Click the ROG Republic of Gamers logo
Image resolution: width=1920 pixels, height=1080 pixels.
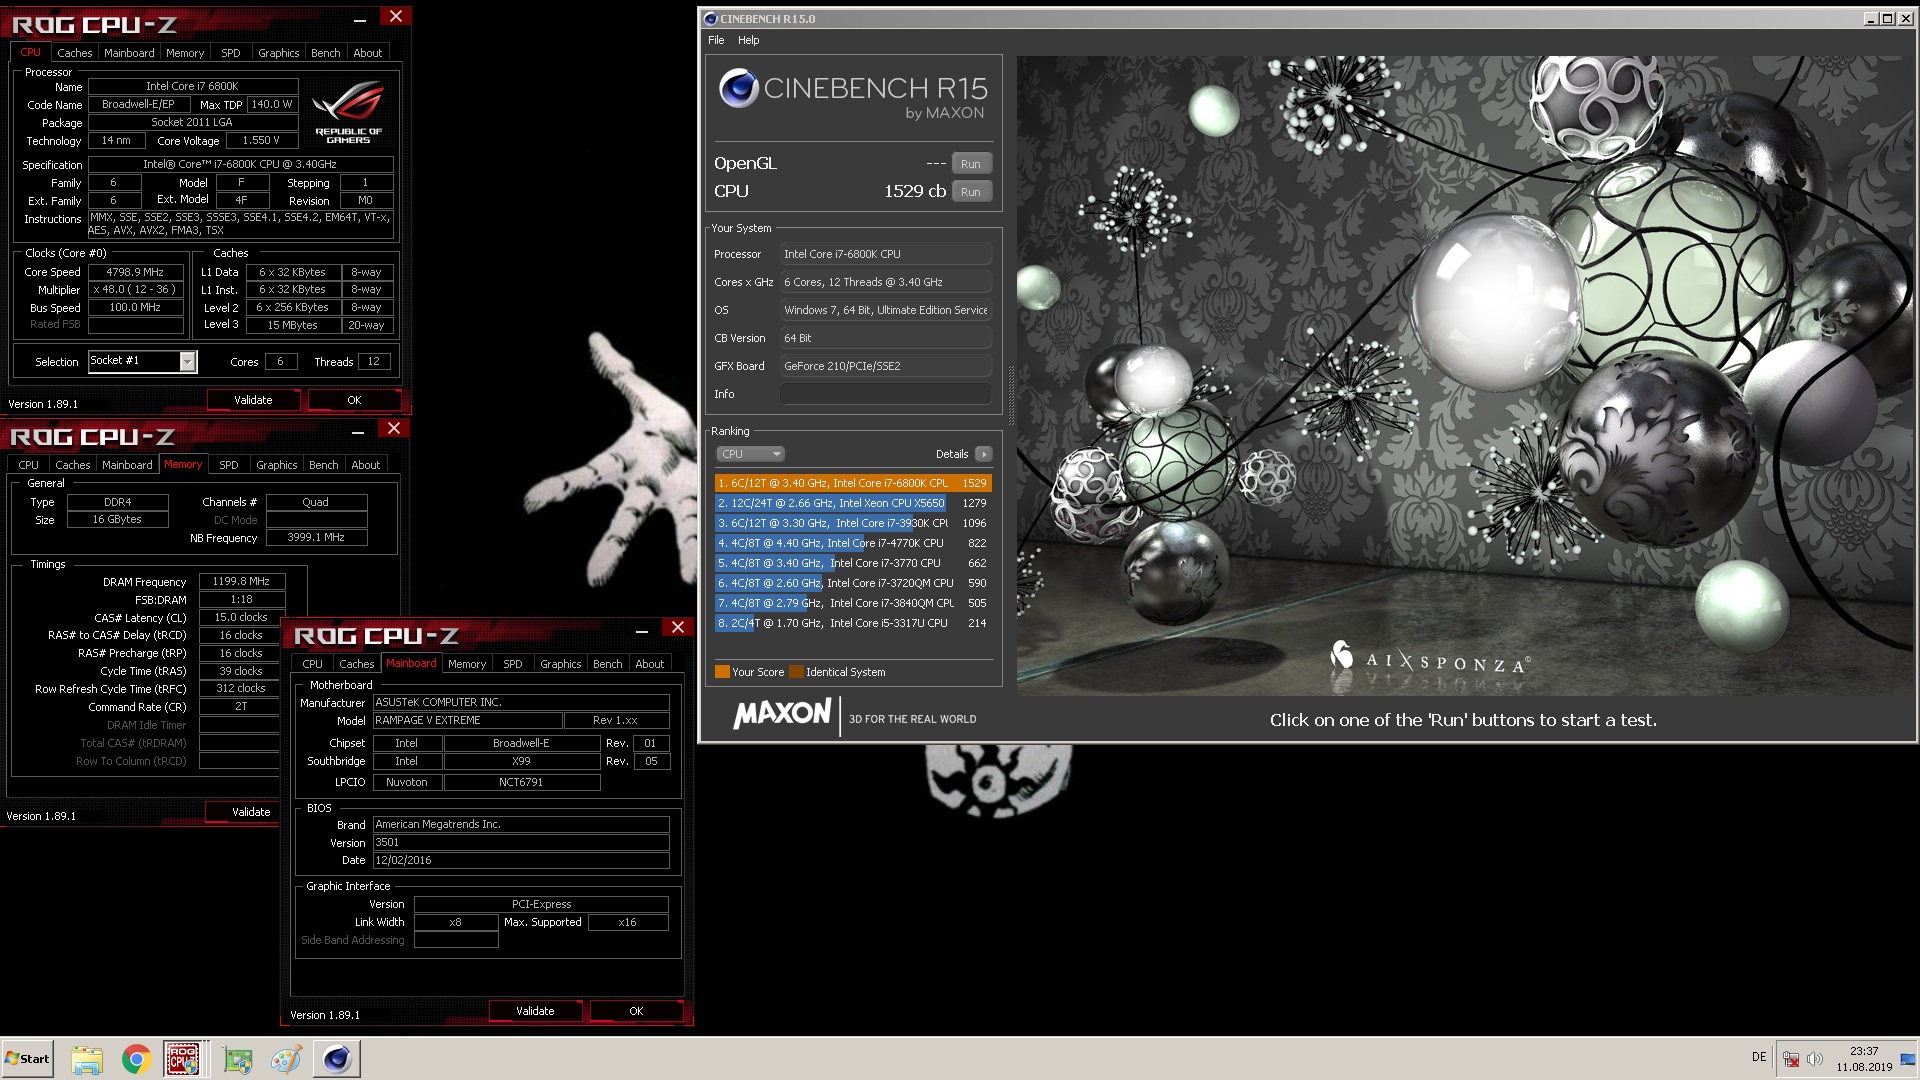348,113
